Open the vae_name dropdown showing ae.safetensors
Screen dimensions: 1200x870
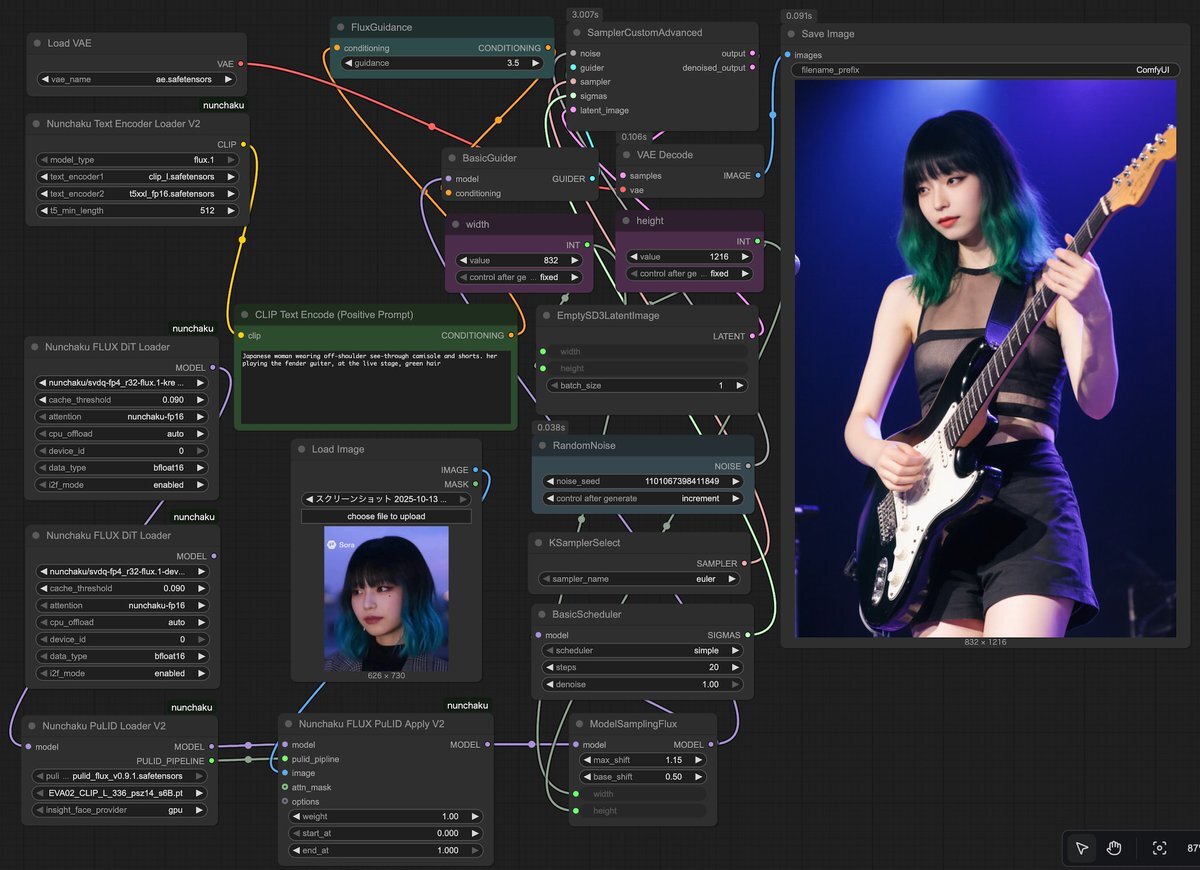pos(136,79)
